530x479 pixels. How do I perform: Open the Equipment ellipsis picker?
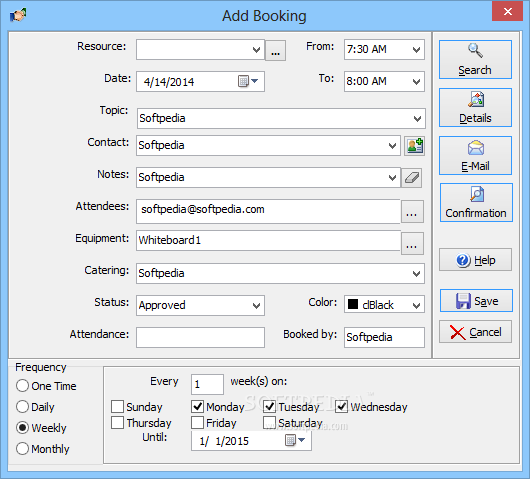pyautogui.click(x=412, y=244)
